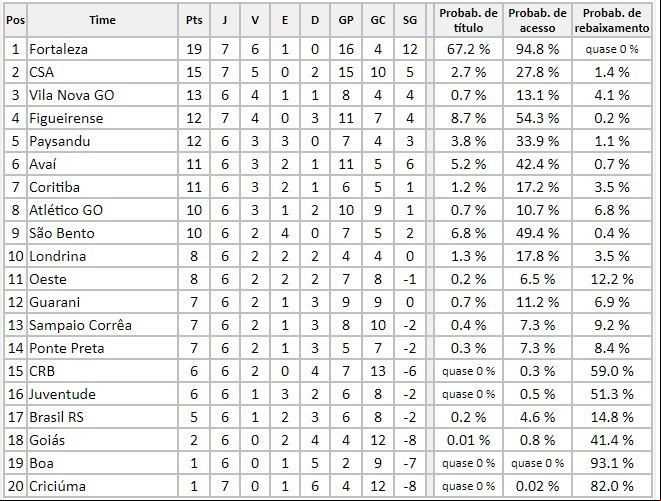The height and width of the screenshot is (501, 661).
Task: Click the Probab. de título header
Action: point(468,20)
